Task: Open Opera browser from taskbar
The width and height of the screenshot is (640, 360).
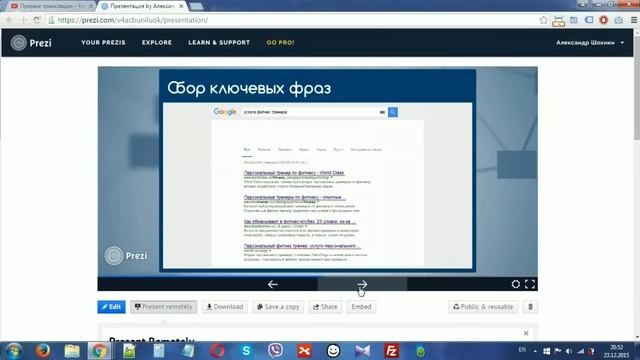Action: pos(217,351)
